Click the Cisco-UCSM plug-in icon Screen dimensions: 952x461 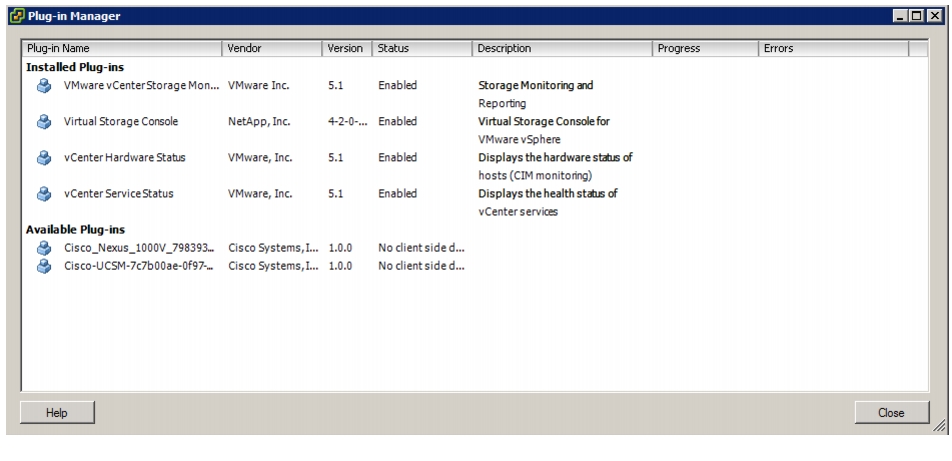(44, 266)
